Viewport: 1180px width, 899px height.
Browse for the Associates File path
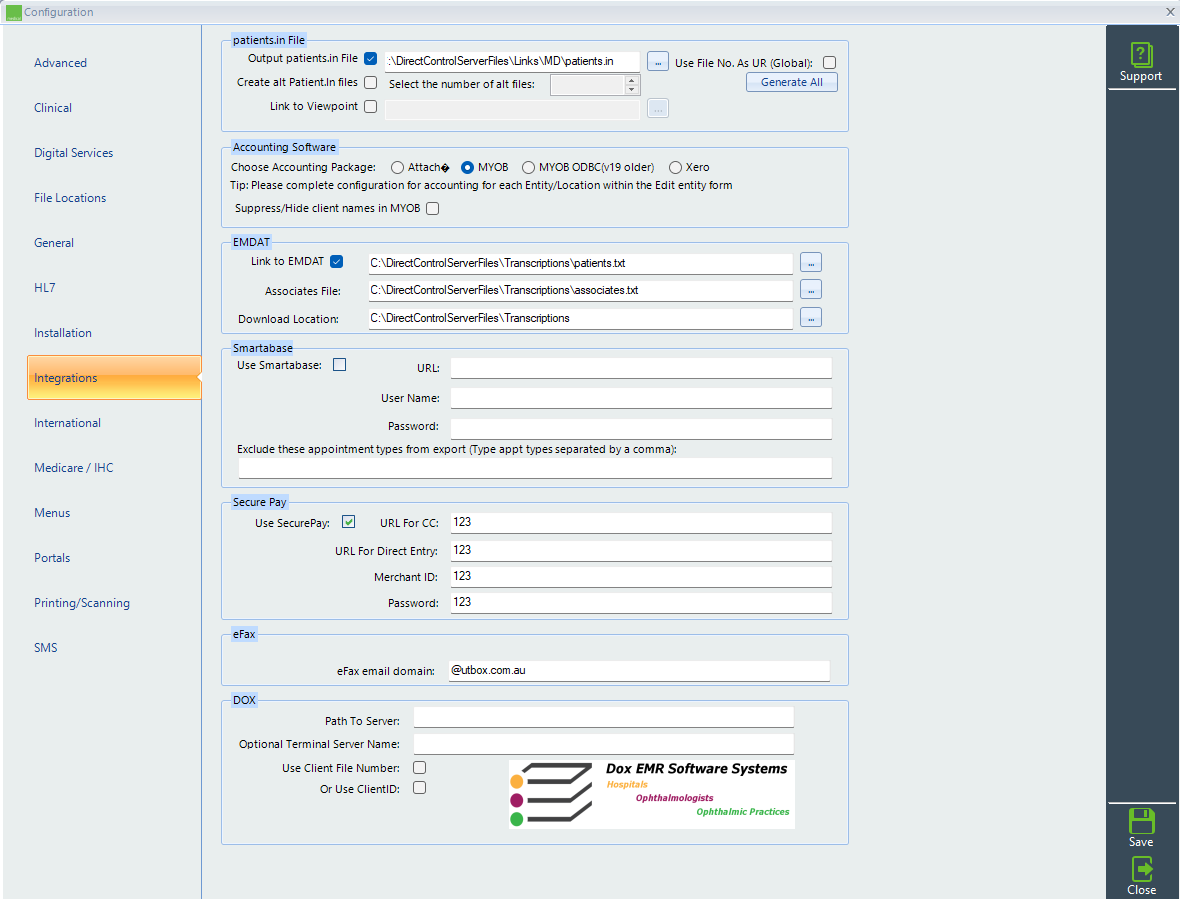point(810,290)
